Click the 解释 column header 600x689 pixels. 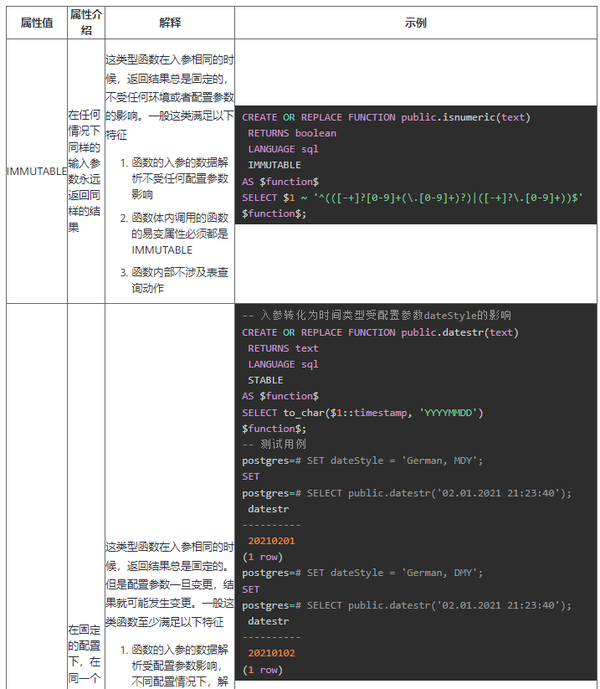[x=170, y=22]
